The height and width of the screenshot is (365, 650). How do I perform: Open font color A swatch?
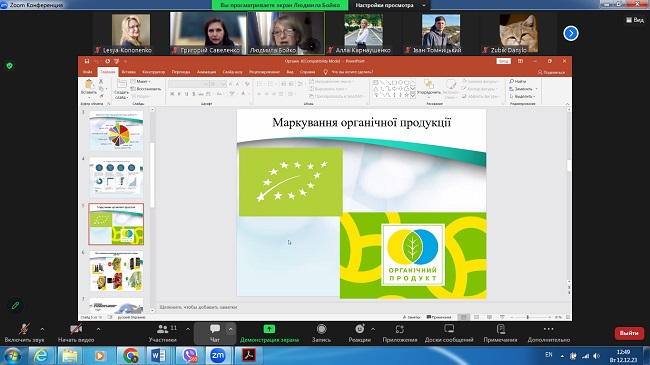click(244, 94)
